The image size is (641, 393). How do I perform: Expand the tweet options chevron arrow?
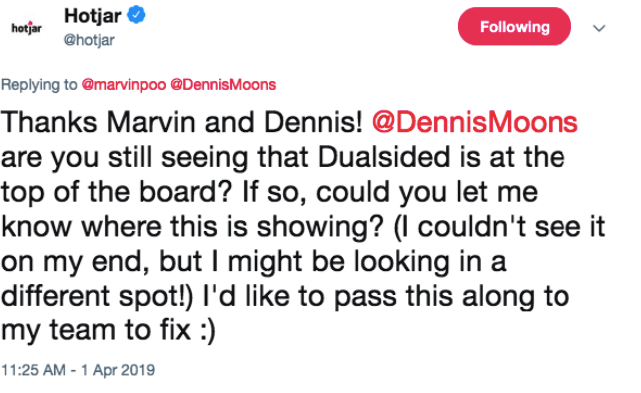click(x=599, y=28)
